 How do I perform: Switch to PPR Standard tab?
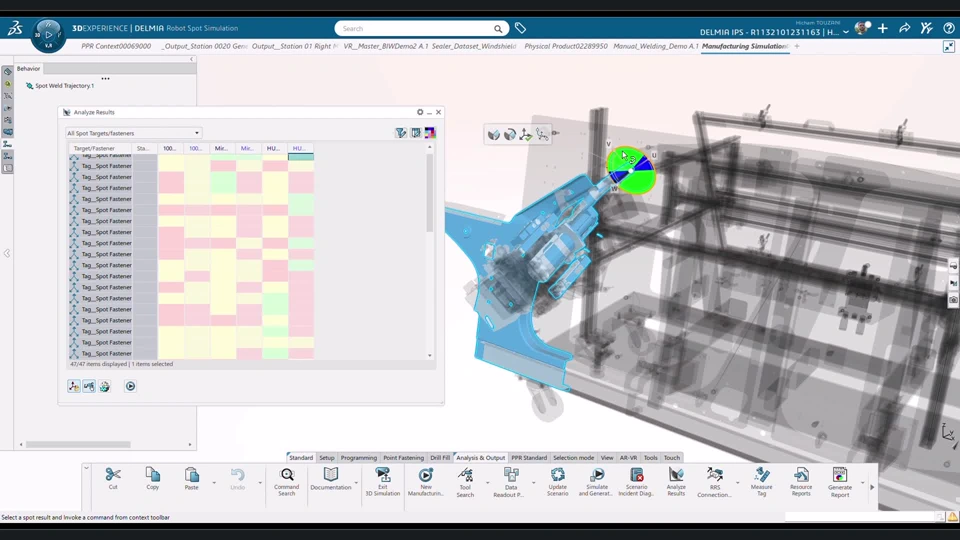point(529,457)
